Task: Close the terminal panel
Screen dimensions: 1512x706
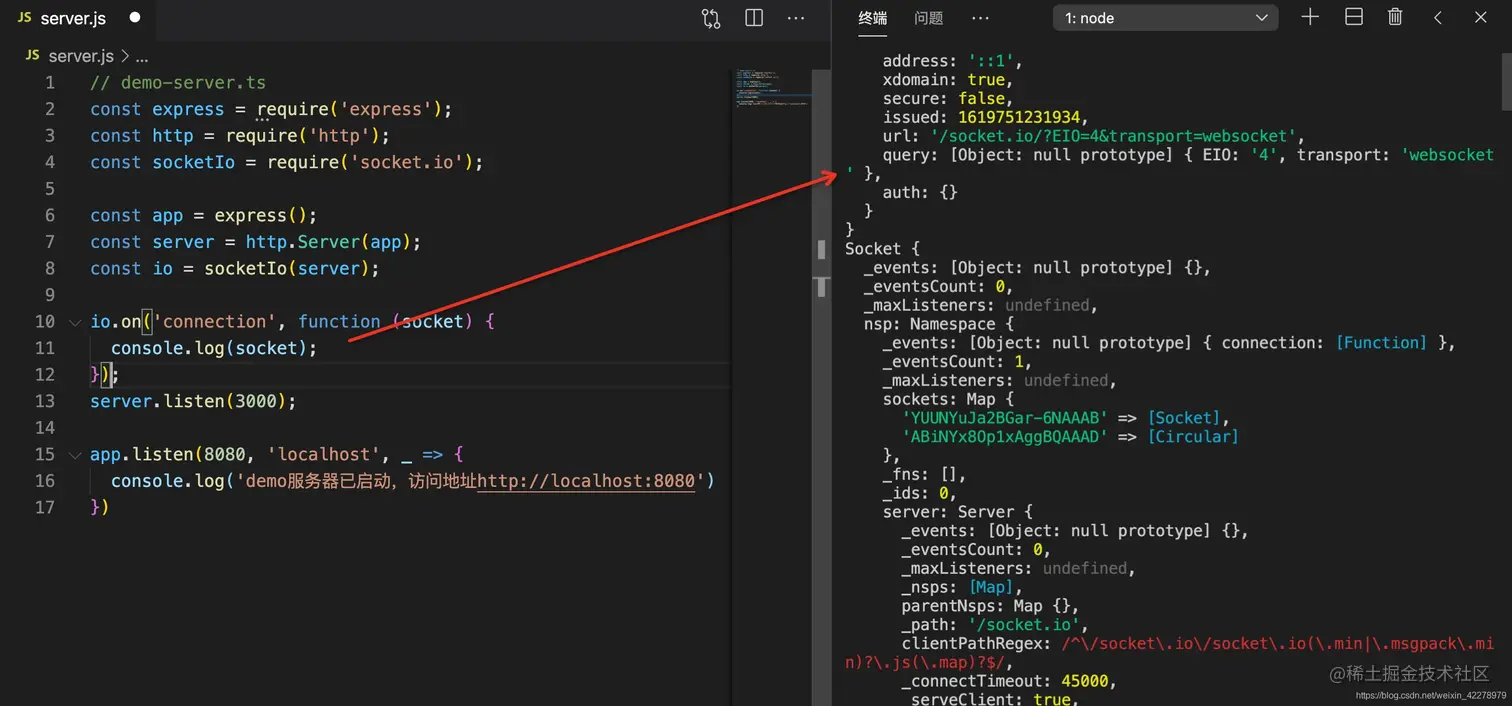Action: point(1481,17)
